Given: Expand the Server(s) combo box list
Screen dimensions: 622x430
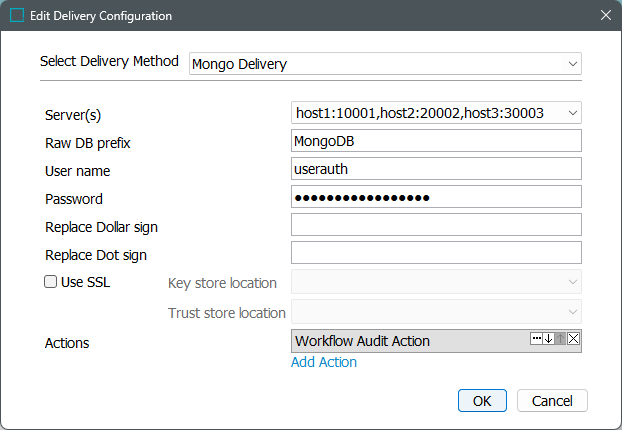Looking at the screenshot, I should click(x=572, y=113).
